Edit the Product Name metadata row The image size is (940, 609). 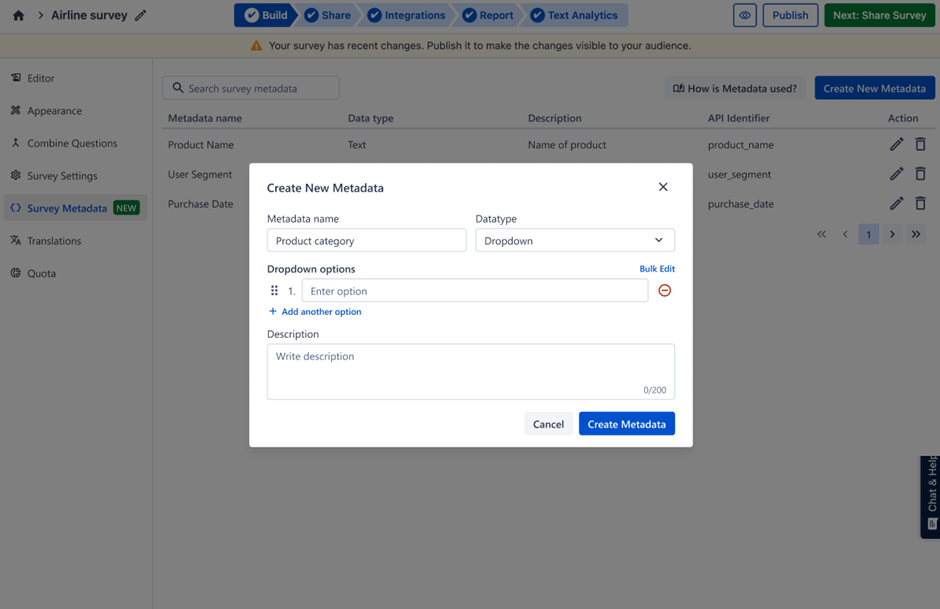coord(896,144)
